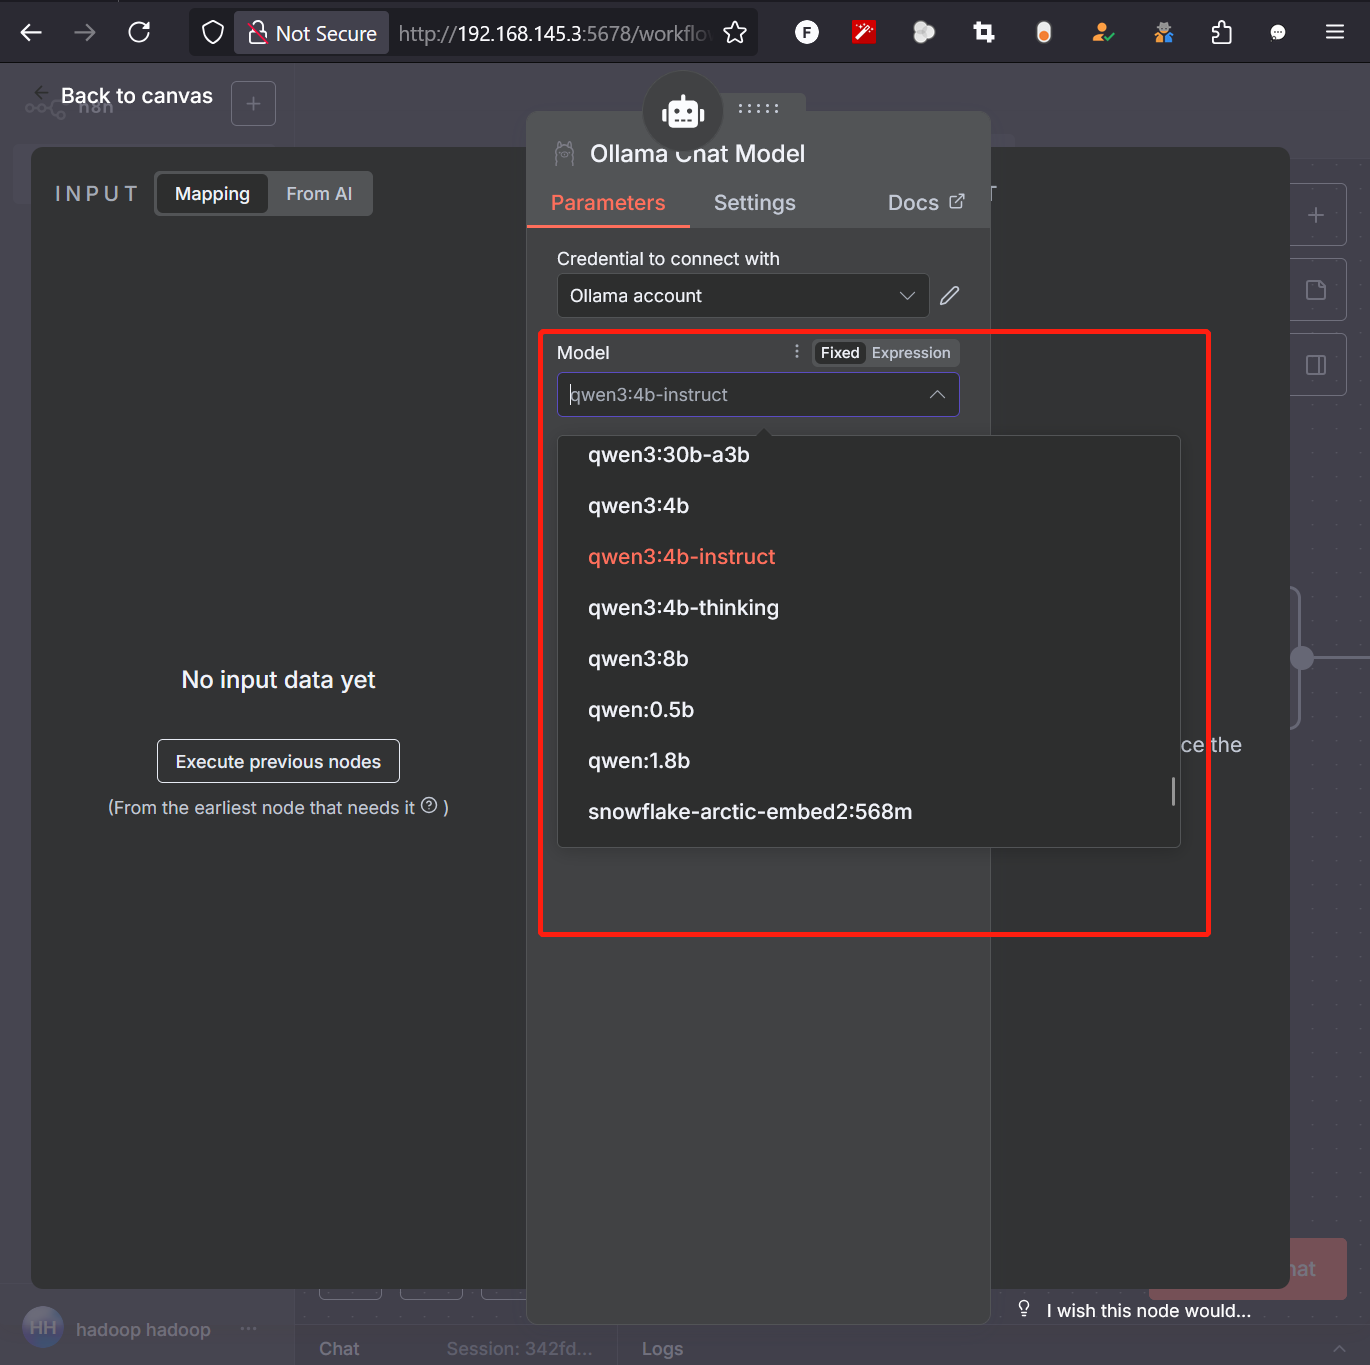
Task: Select snowflake-arctic-embed2:568m model option
Action: pos(868,811)
